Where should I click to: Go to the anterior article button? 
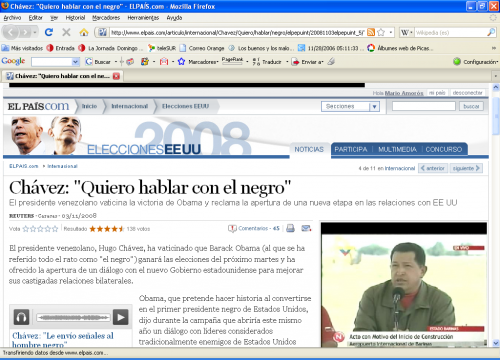point(433,168)
